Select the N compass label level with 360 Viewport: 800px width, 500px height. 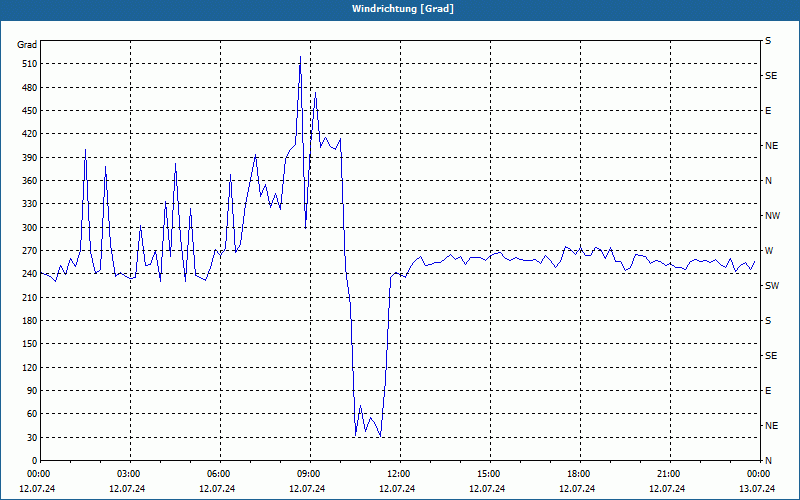coord(769,181)
